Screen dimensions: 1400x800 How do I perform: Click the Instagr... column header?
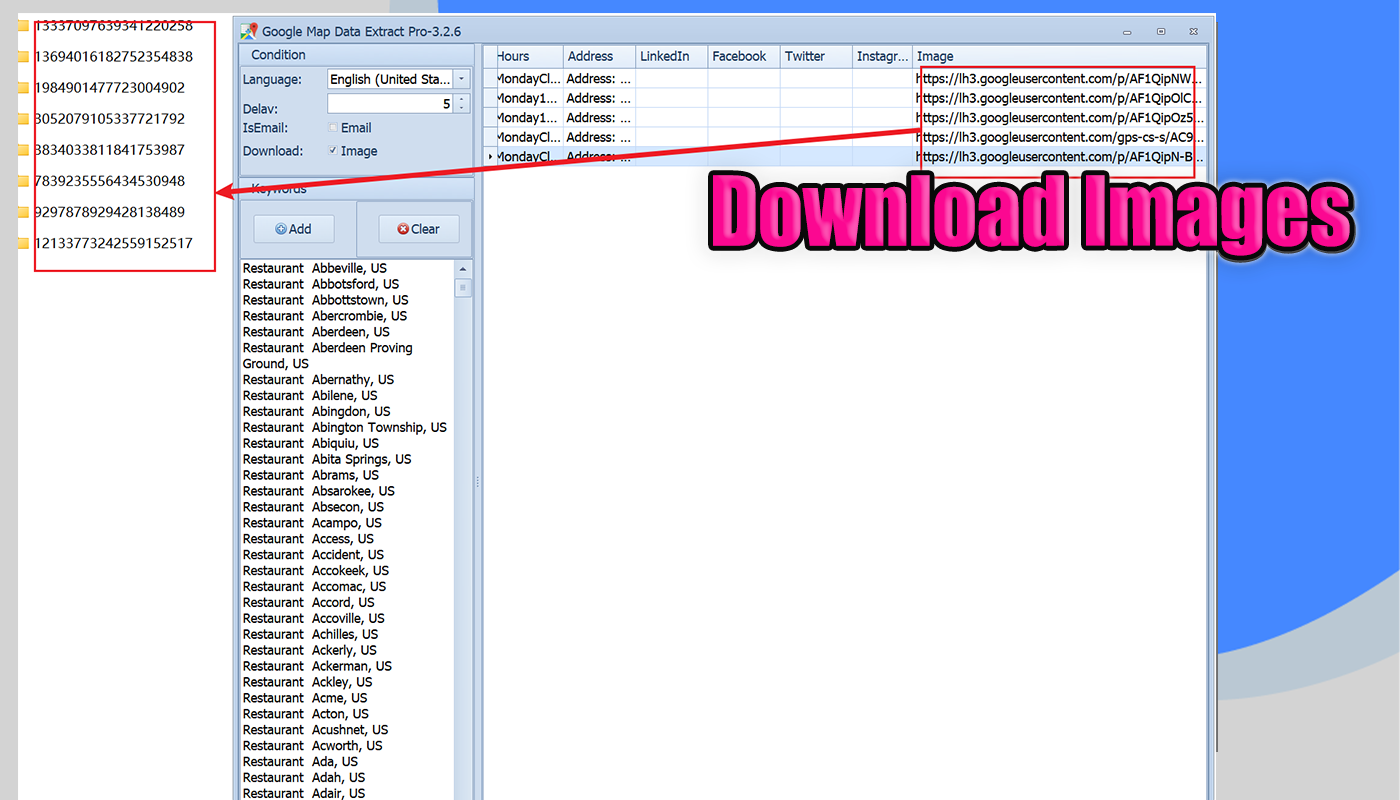click(x=883, y=56)
